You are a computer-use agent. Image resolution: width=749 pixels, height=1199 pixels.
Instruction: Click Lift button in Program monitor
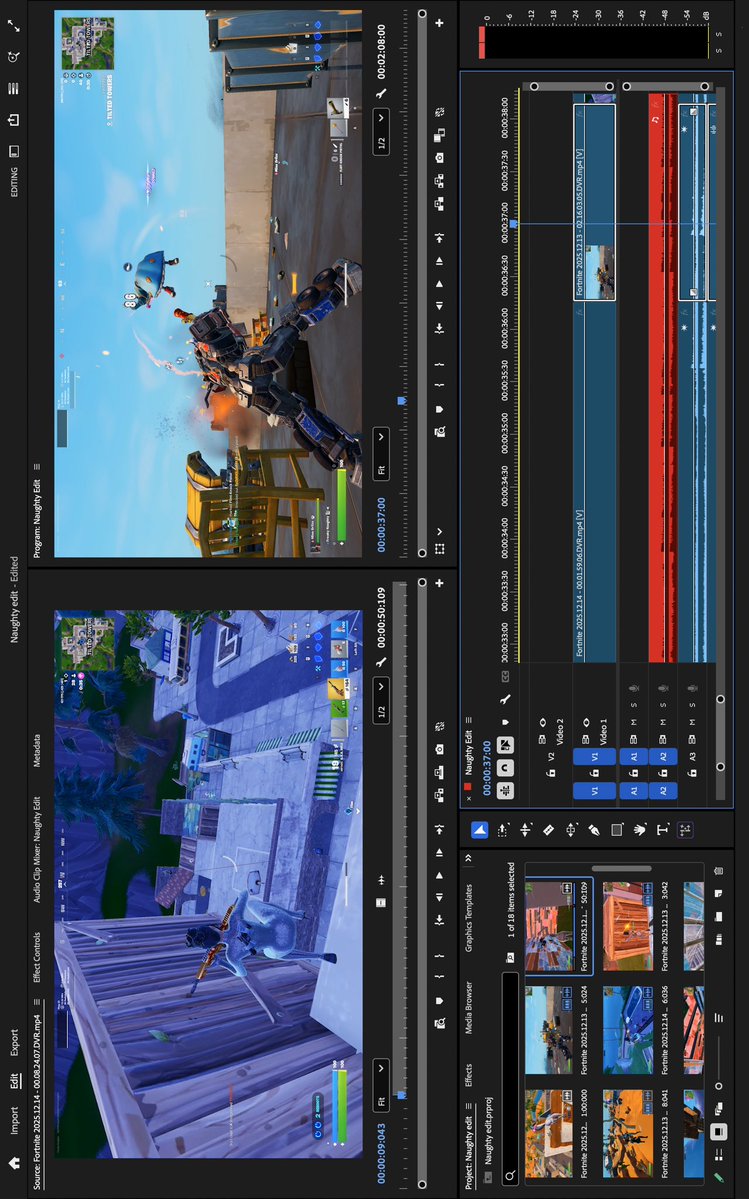[439, 203]
